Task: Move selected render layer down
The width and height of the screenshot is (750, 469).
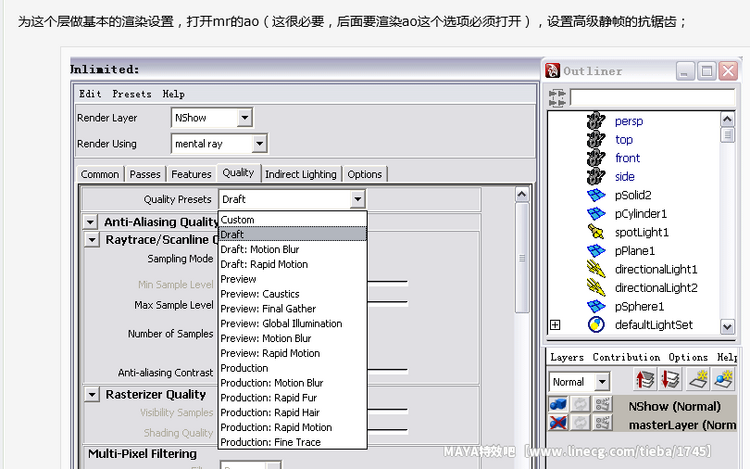Action: (x=671, y=380)
